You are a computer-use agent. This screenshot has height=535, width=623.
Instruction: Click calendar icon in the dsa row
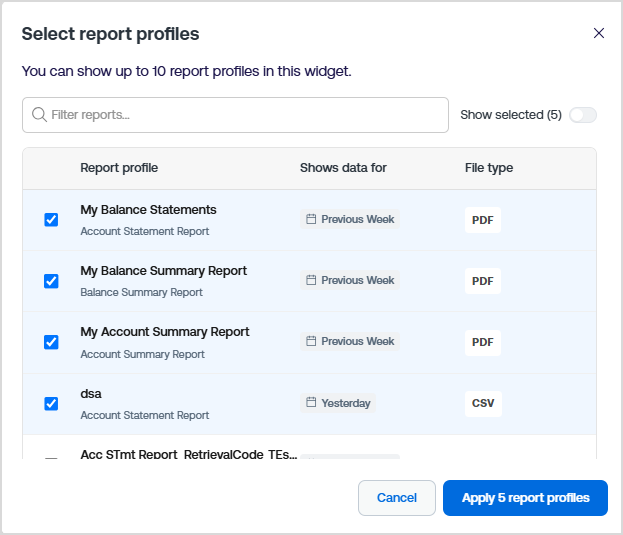pyautogui.click(x=311, y=402)
